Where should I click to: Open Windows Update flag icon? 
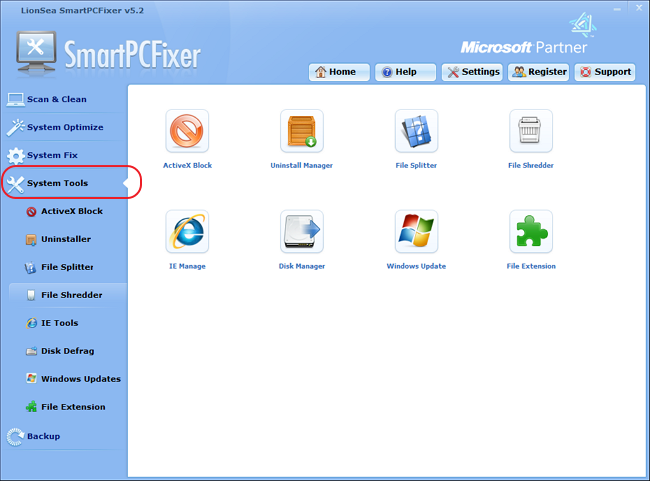[416, 231]
